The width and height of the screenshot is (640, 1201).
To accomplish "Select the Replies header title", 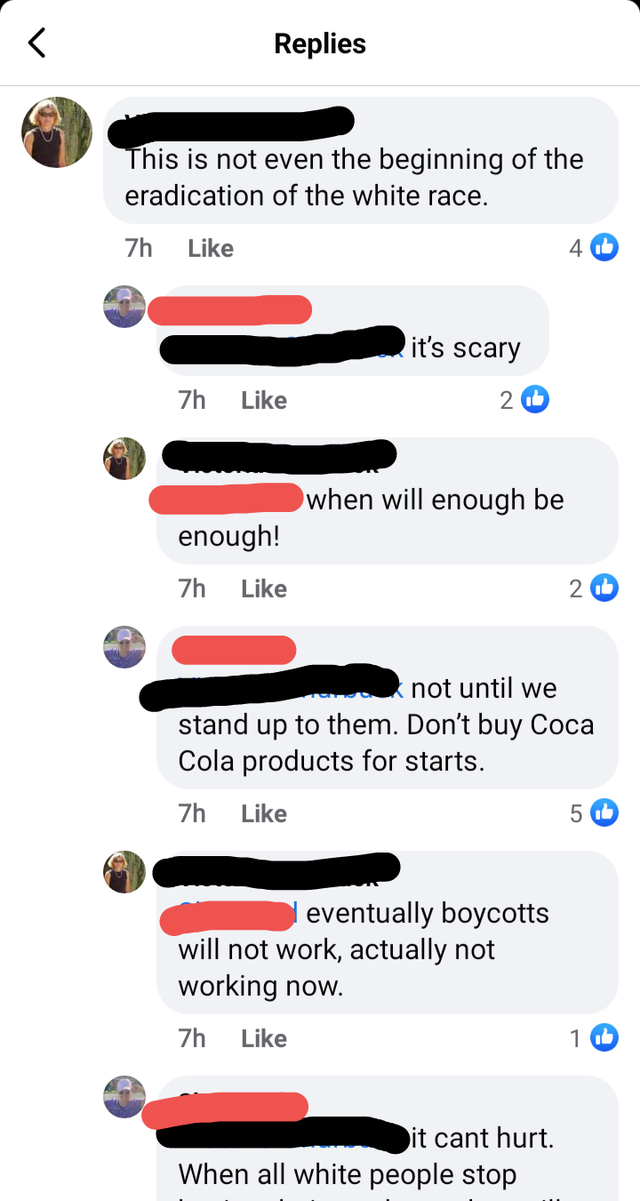I will [320, 44].
